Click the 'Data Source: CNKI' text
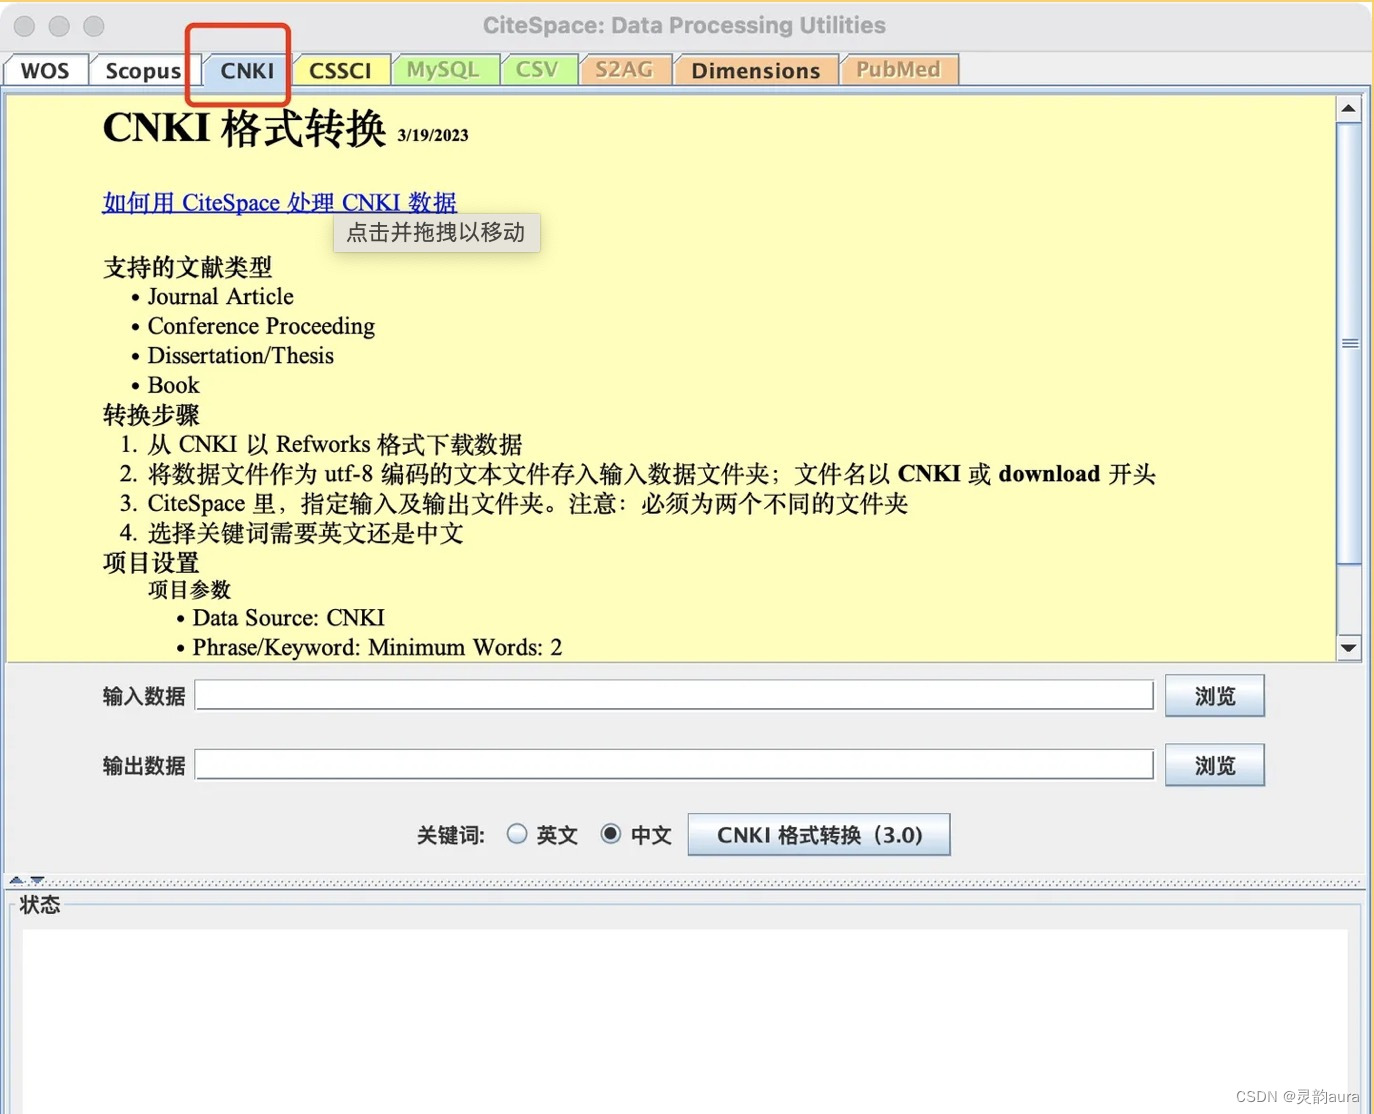Viewport: 1374px width, 1114px height. point(288,618)
